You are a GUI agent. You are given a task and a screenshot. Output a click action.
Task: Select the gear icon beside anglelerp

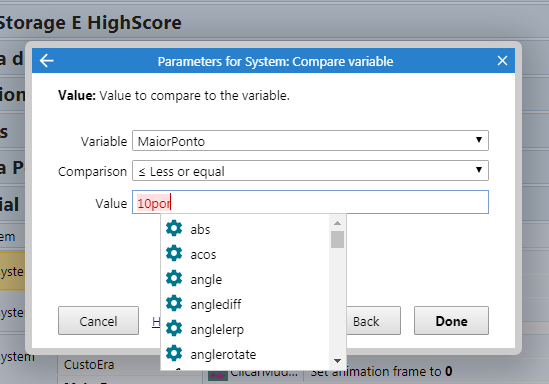click(174, 329)
